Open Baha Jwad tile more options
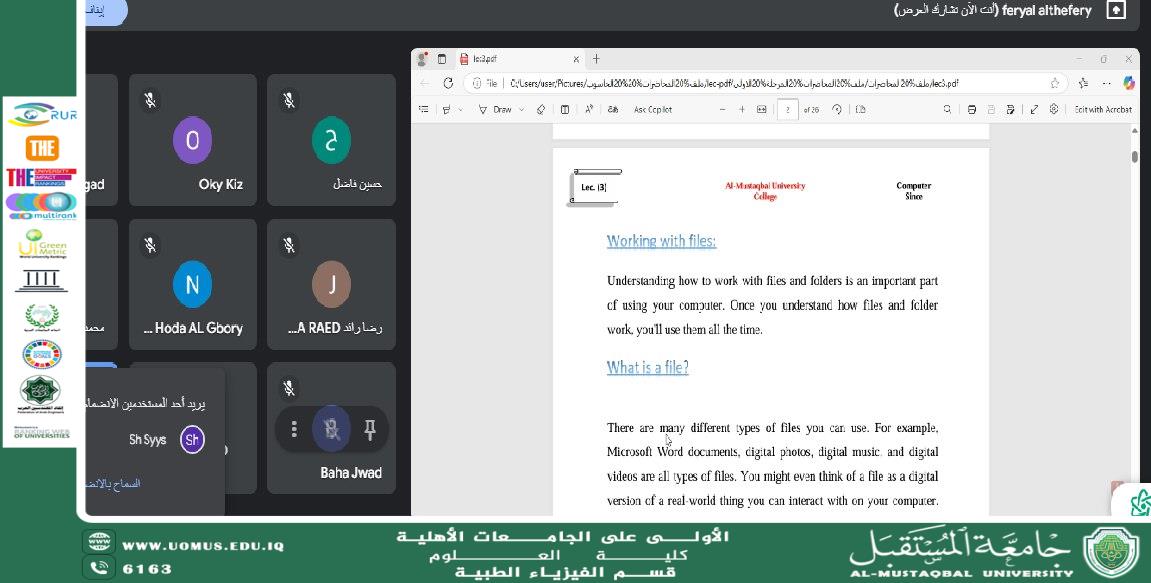 click(x=294, y=430)
